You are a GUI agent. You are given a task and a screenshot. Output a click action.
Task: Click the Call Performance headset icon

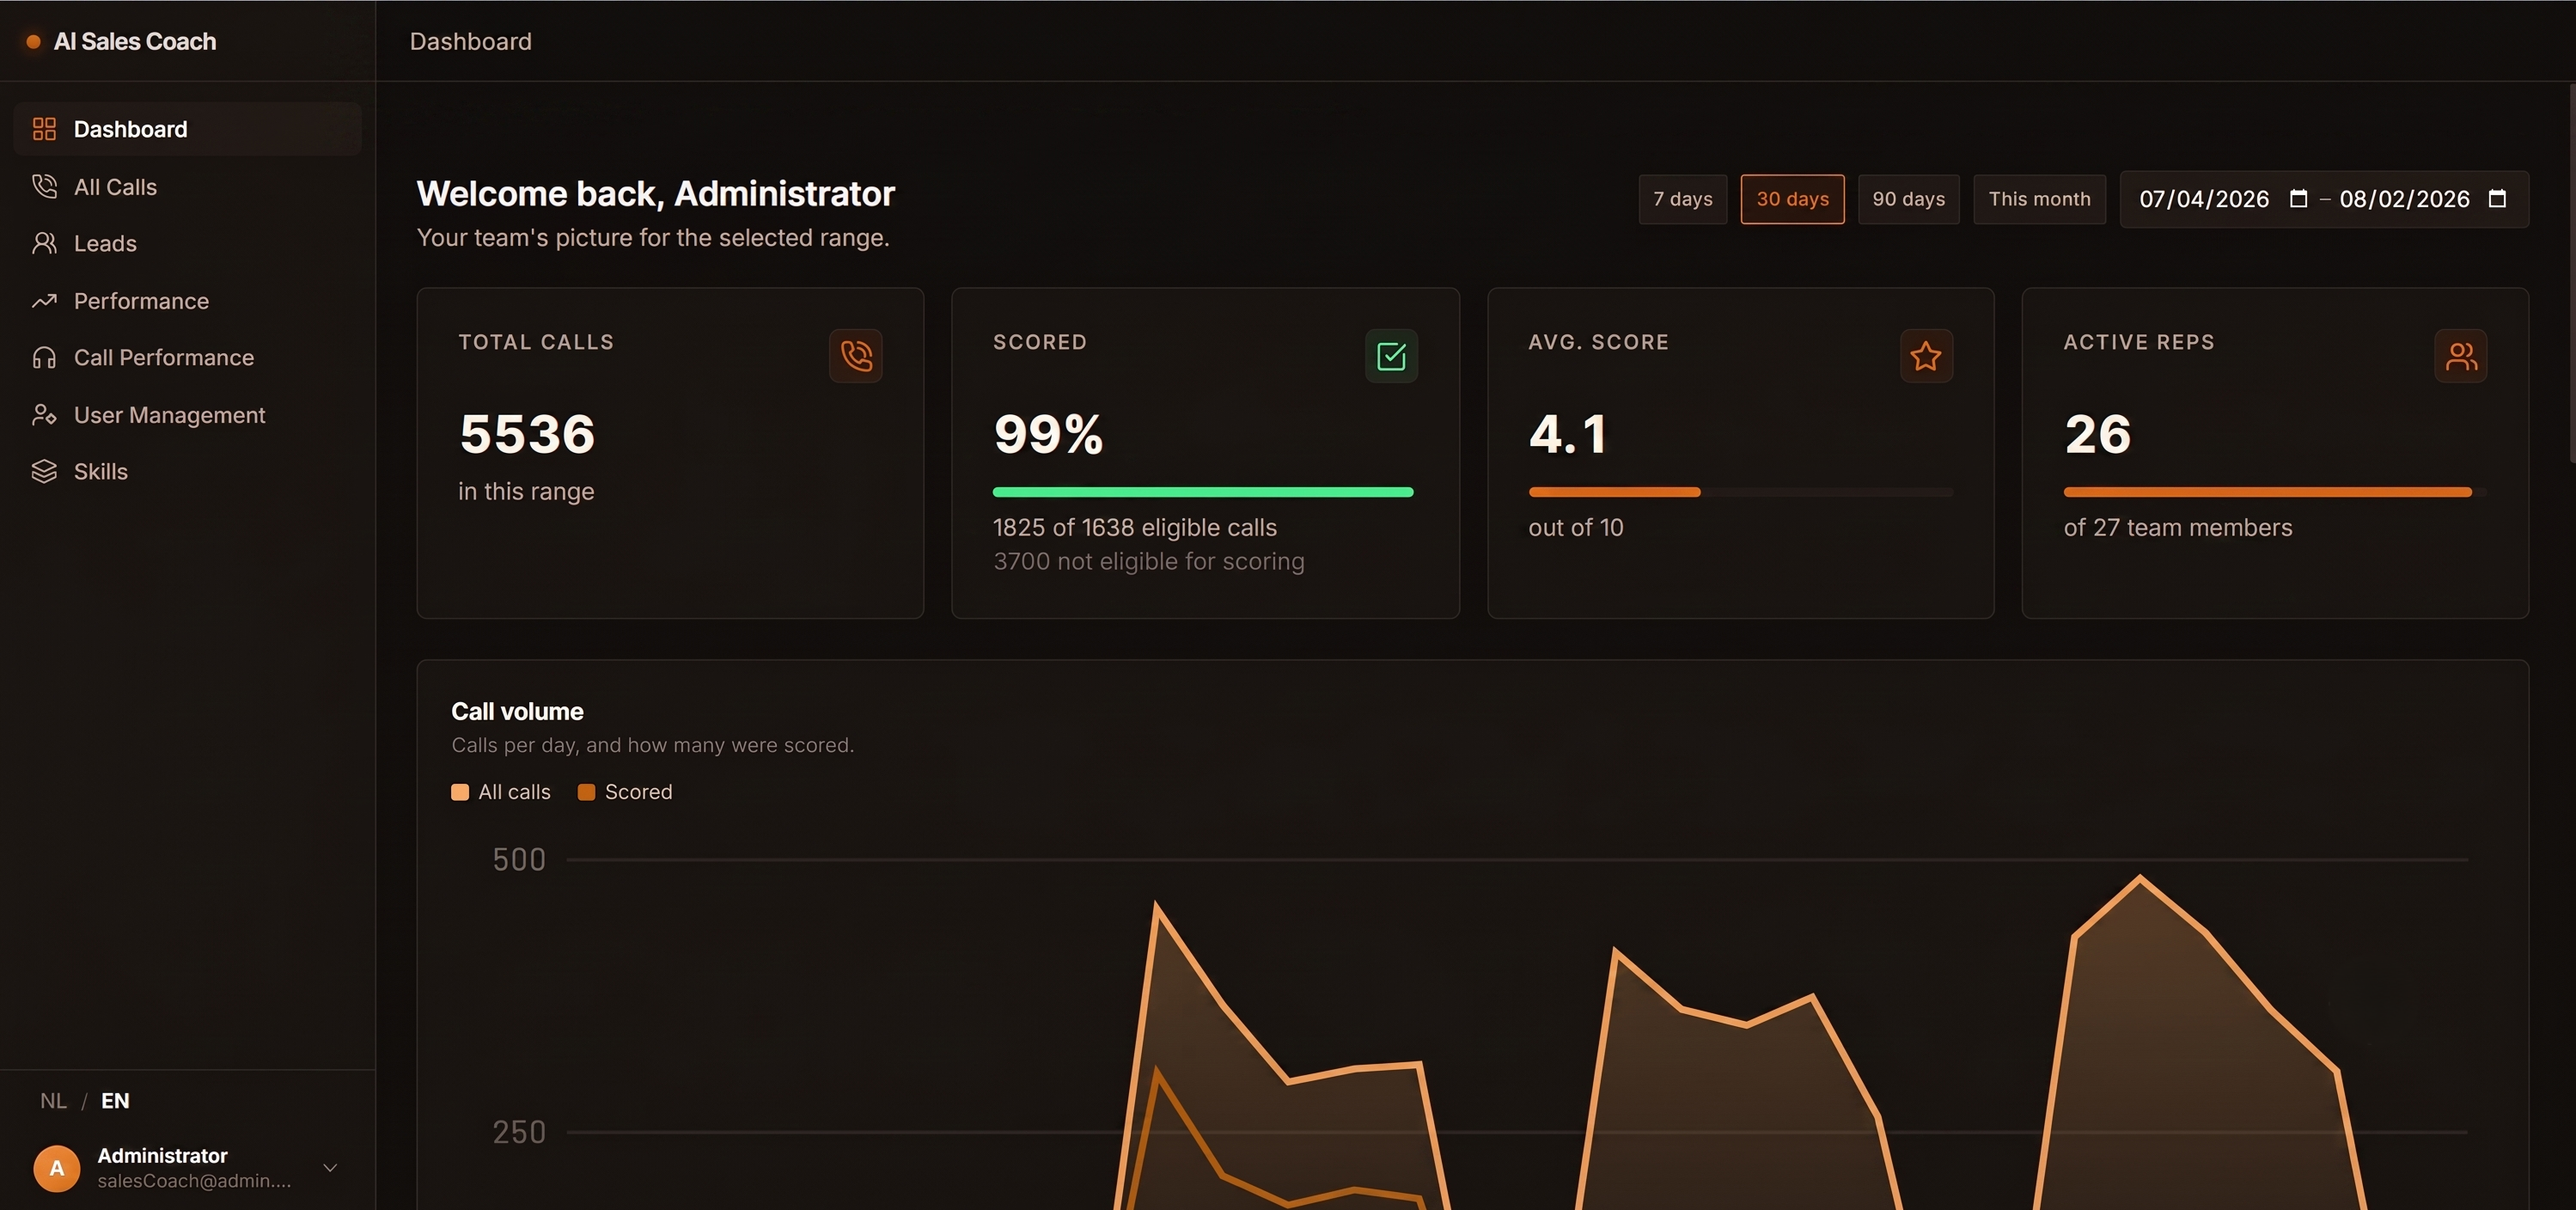pyautogui.click(x=44, y=357)
